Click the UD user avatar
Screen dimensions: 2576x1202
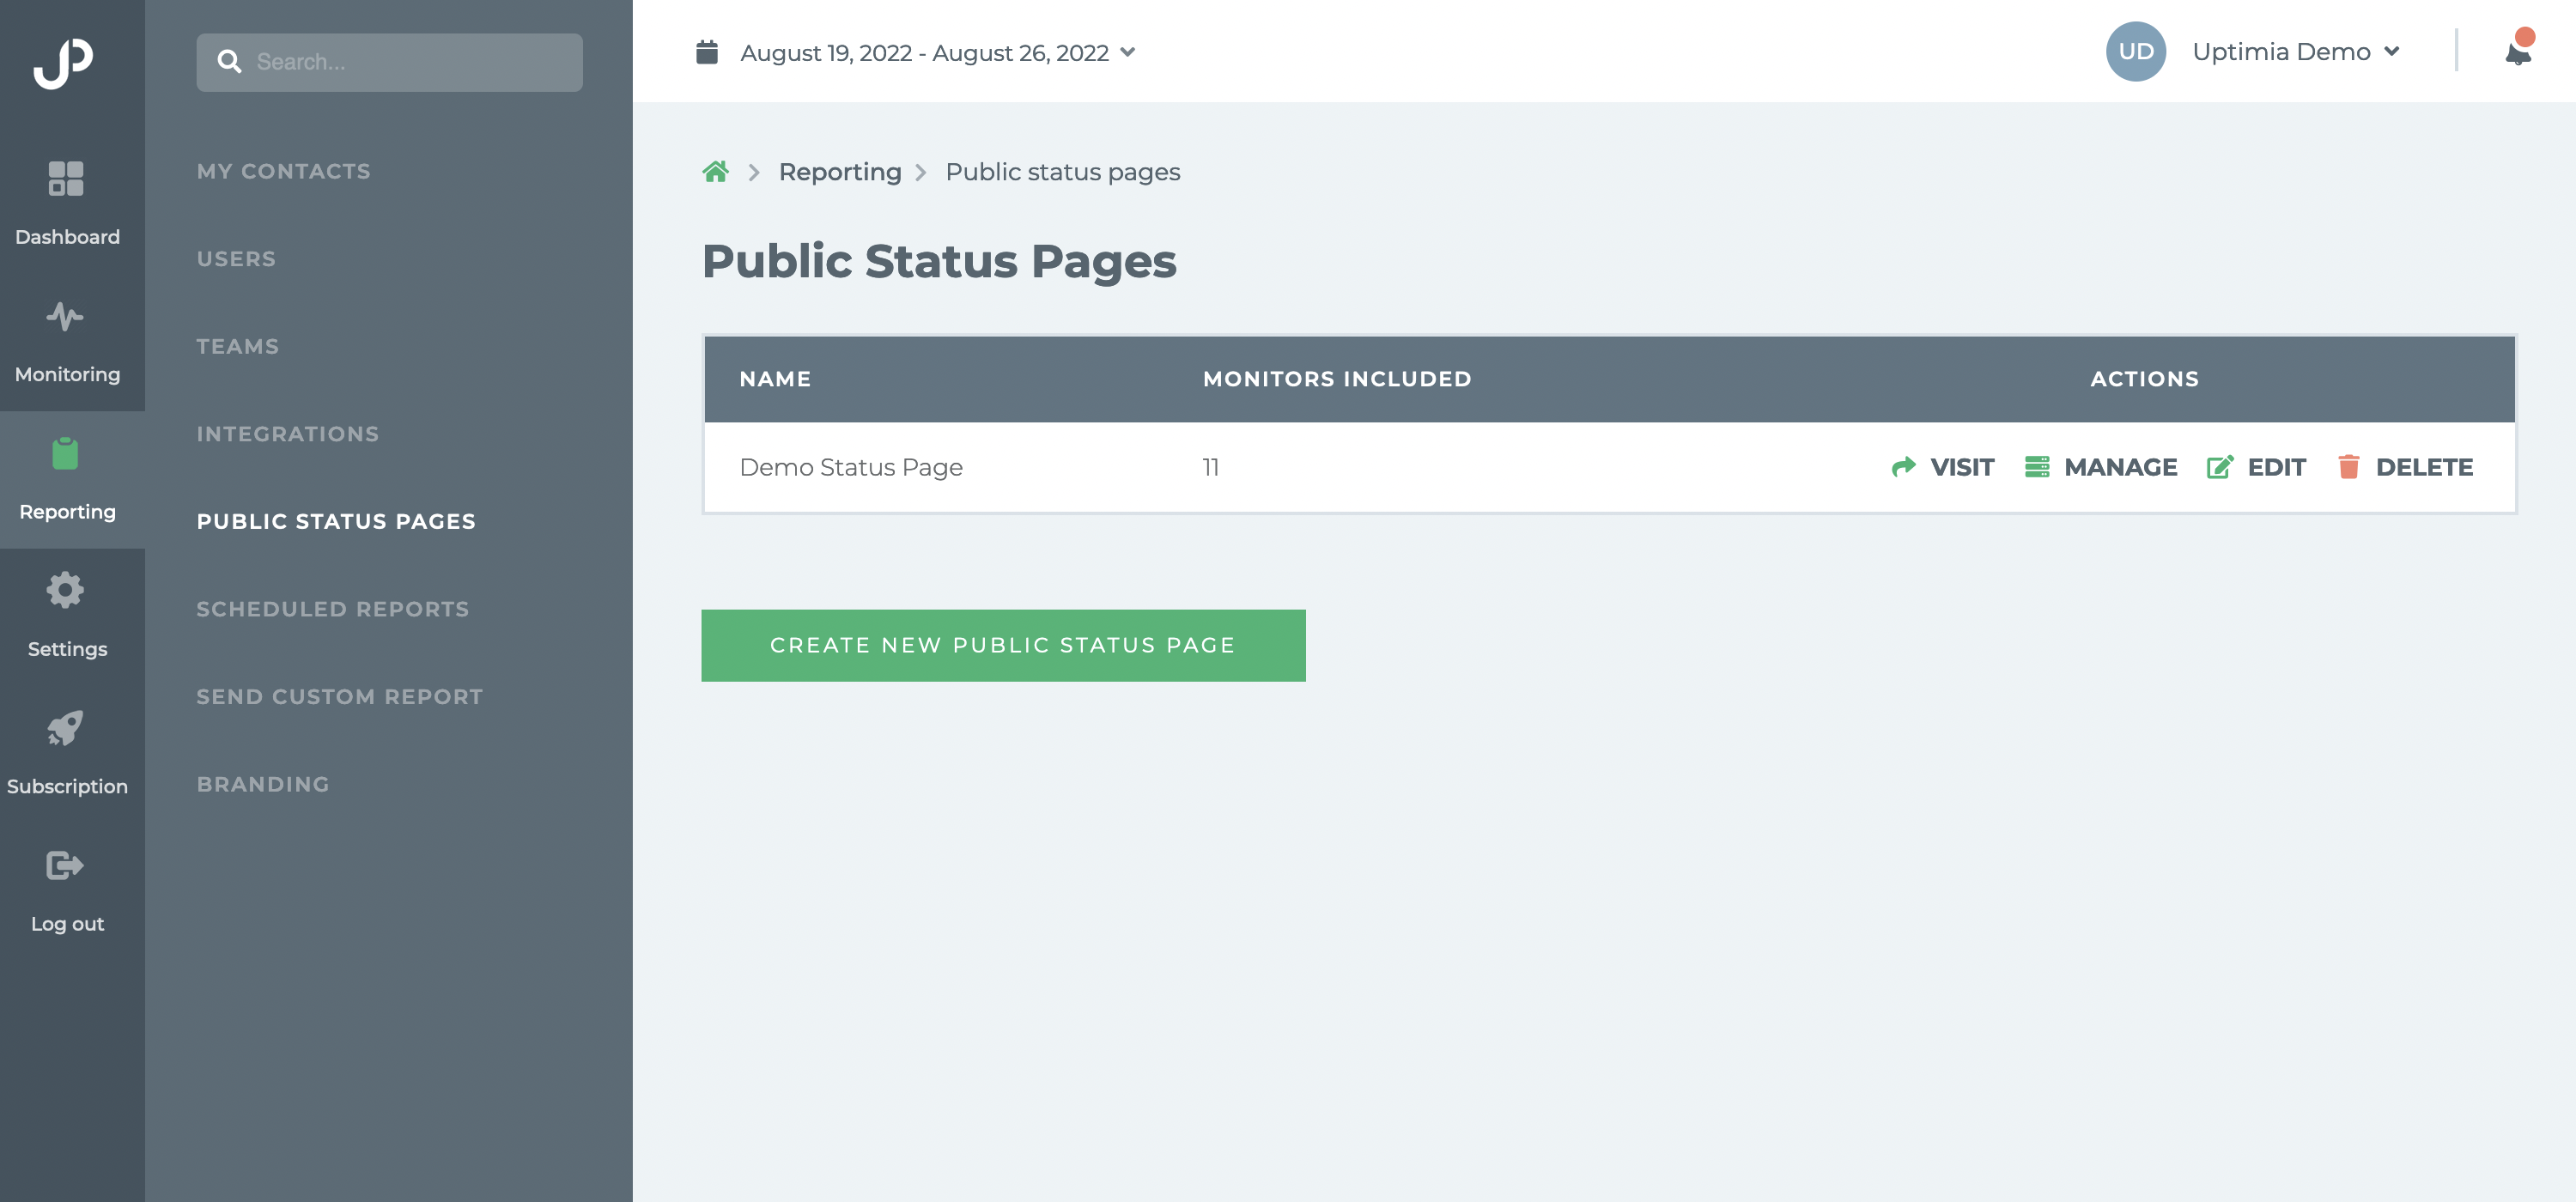[x=2136, y=52]
